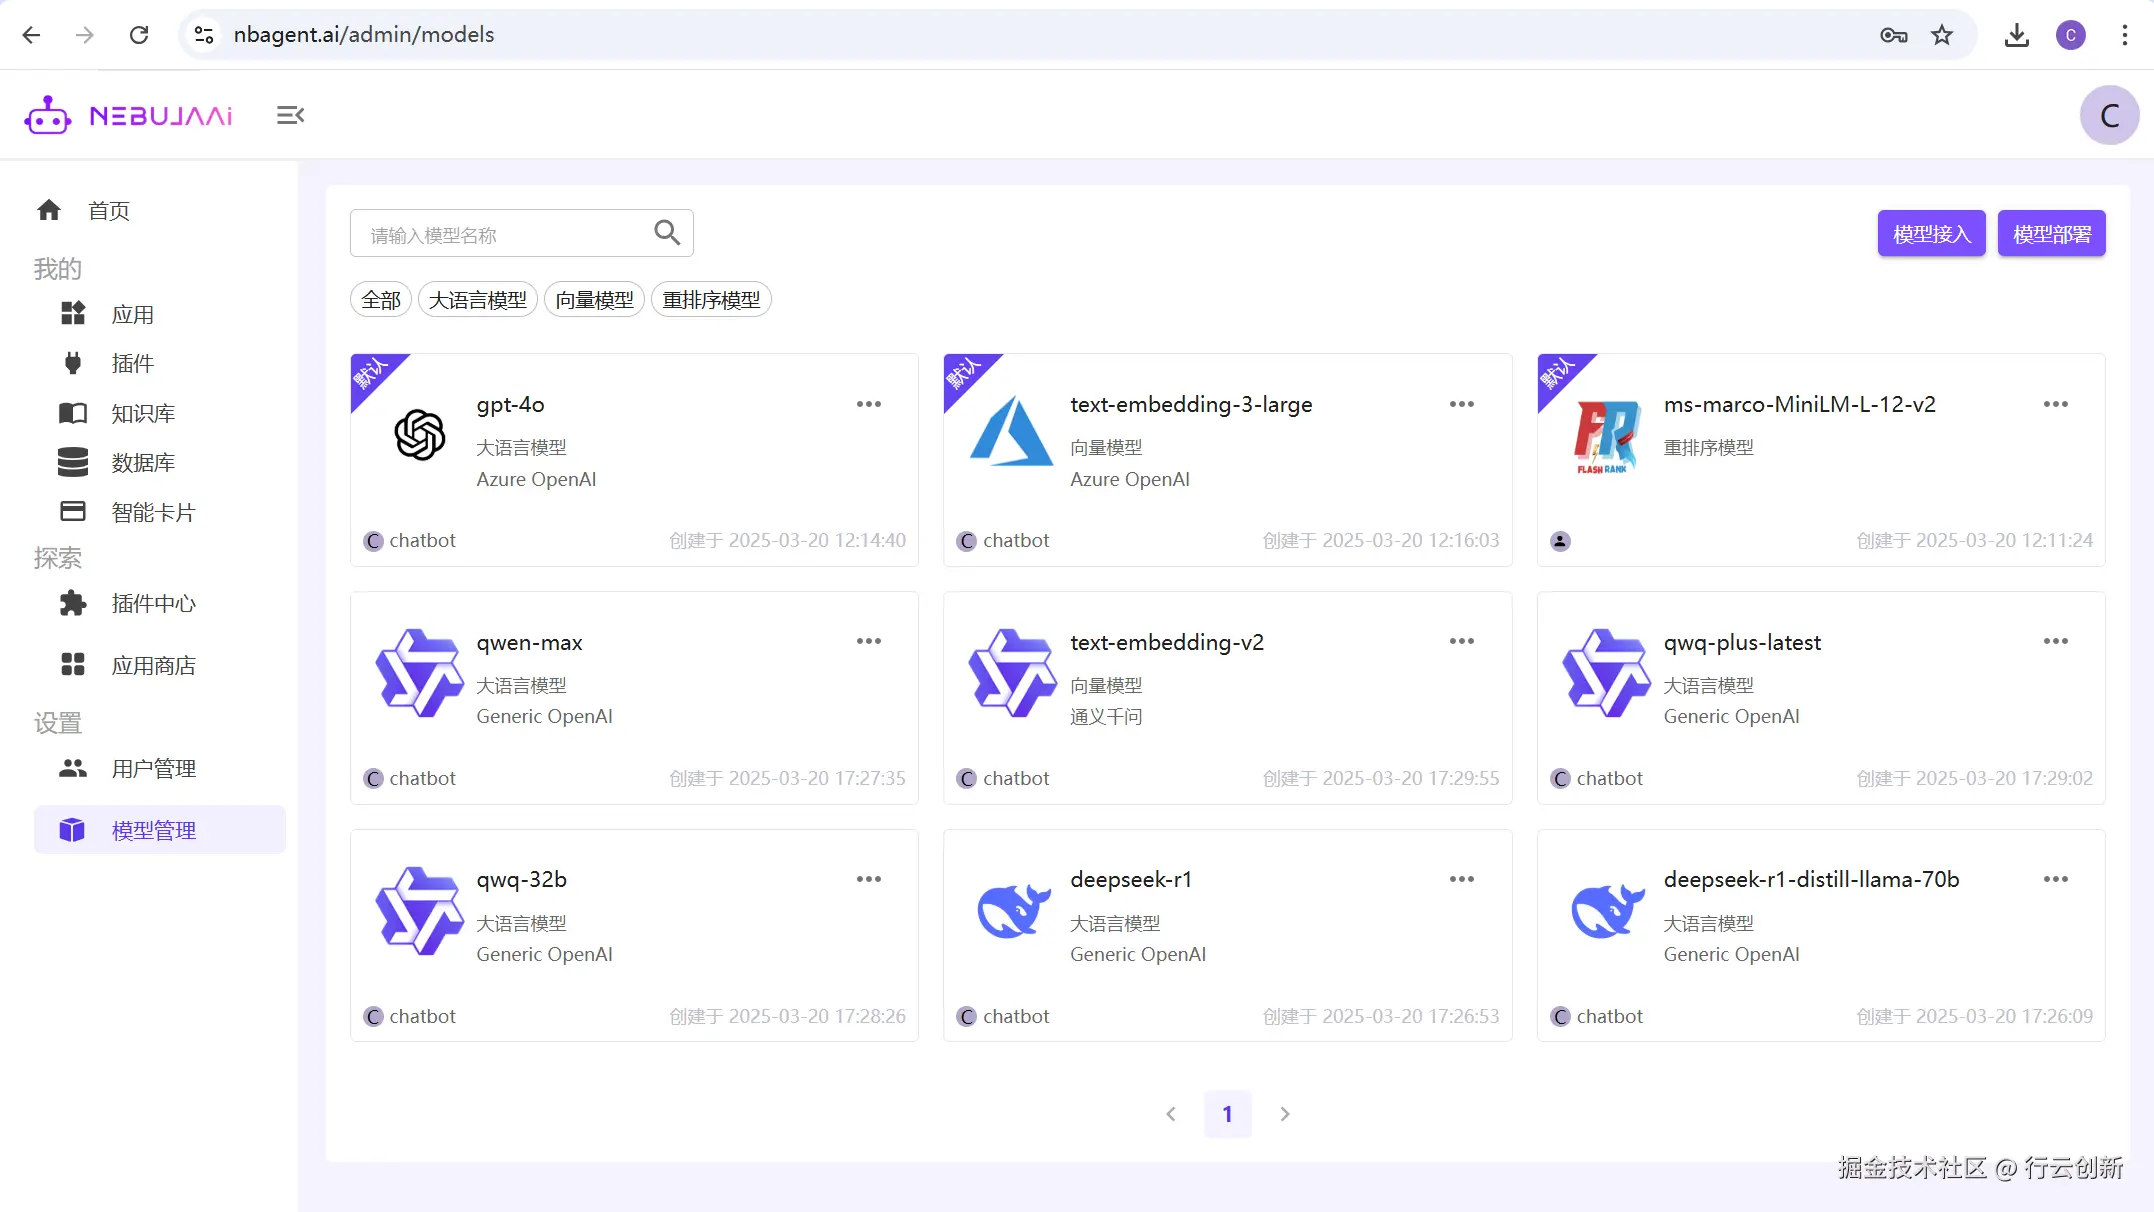2154x1212 pixels.
Task: Select the 重排序模型 filter tag
Action: 710,300
